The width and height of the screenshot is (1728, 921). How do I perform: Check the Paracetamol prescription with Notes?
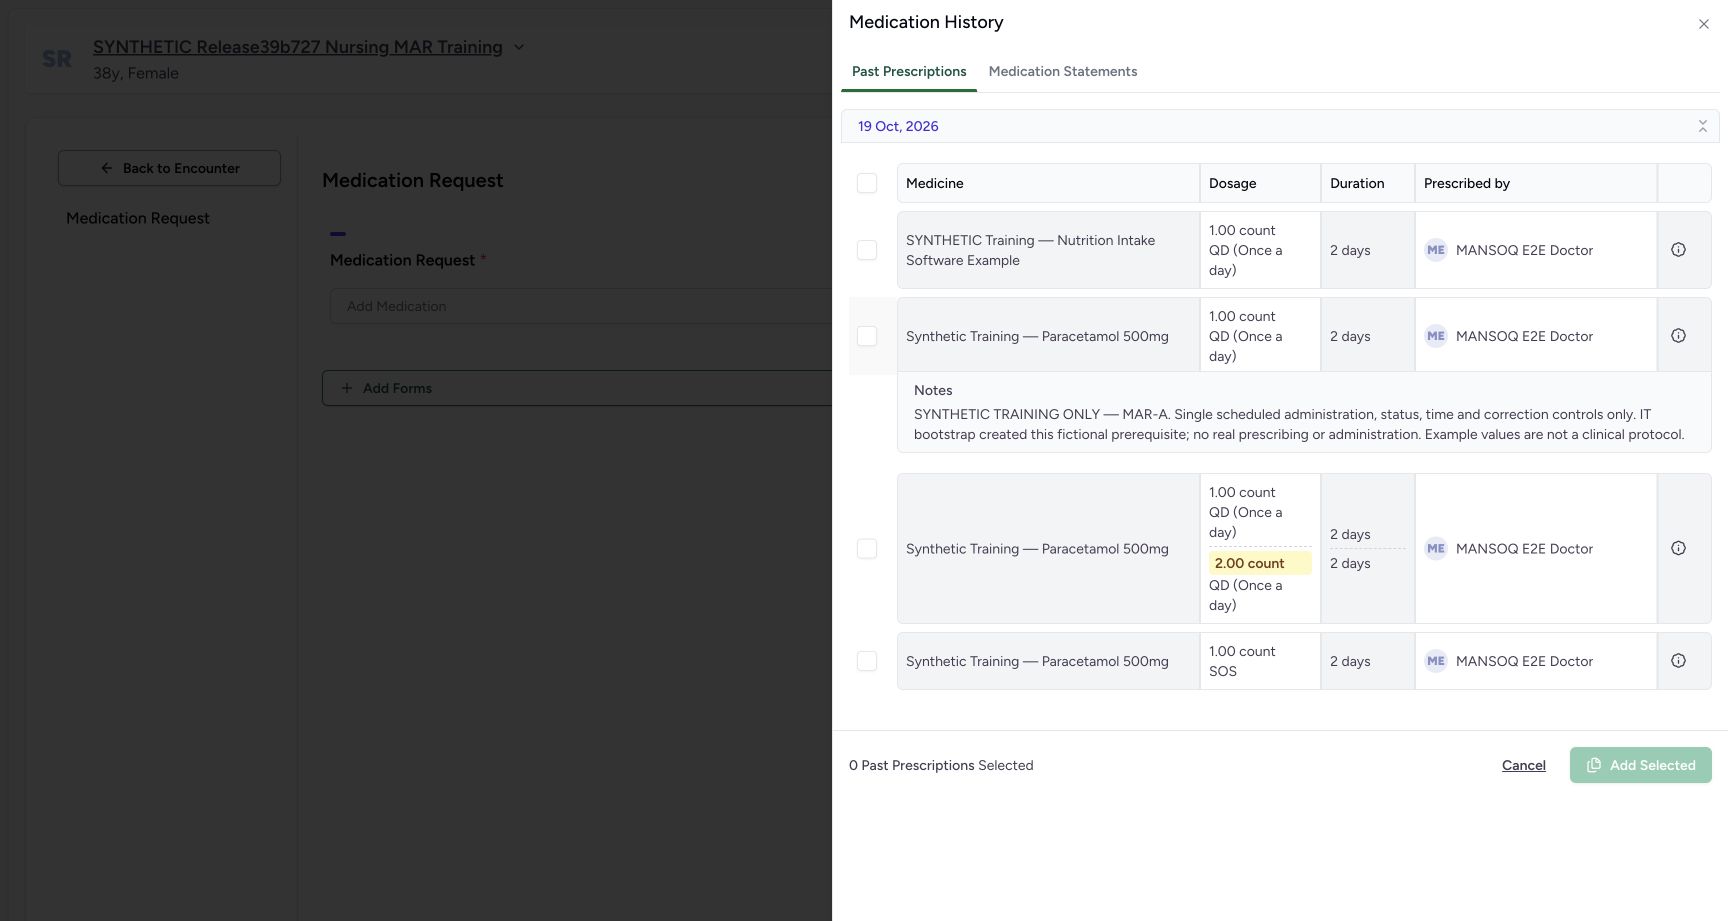pyautogui.click(x=867, y=336)
